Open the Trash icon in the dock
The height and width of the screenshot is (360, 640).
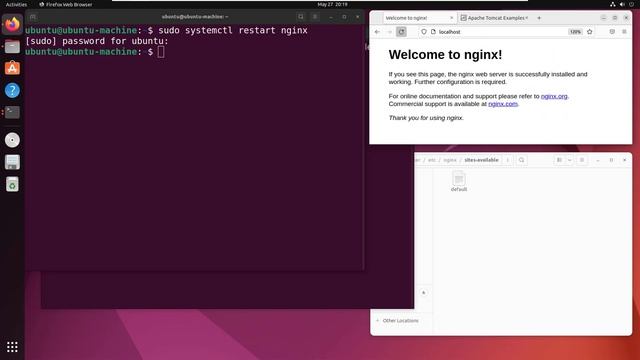[x=12, y=184]
